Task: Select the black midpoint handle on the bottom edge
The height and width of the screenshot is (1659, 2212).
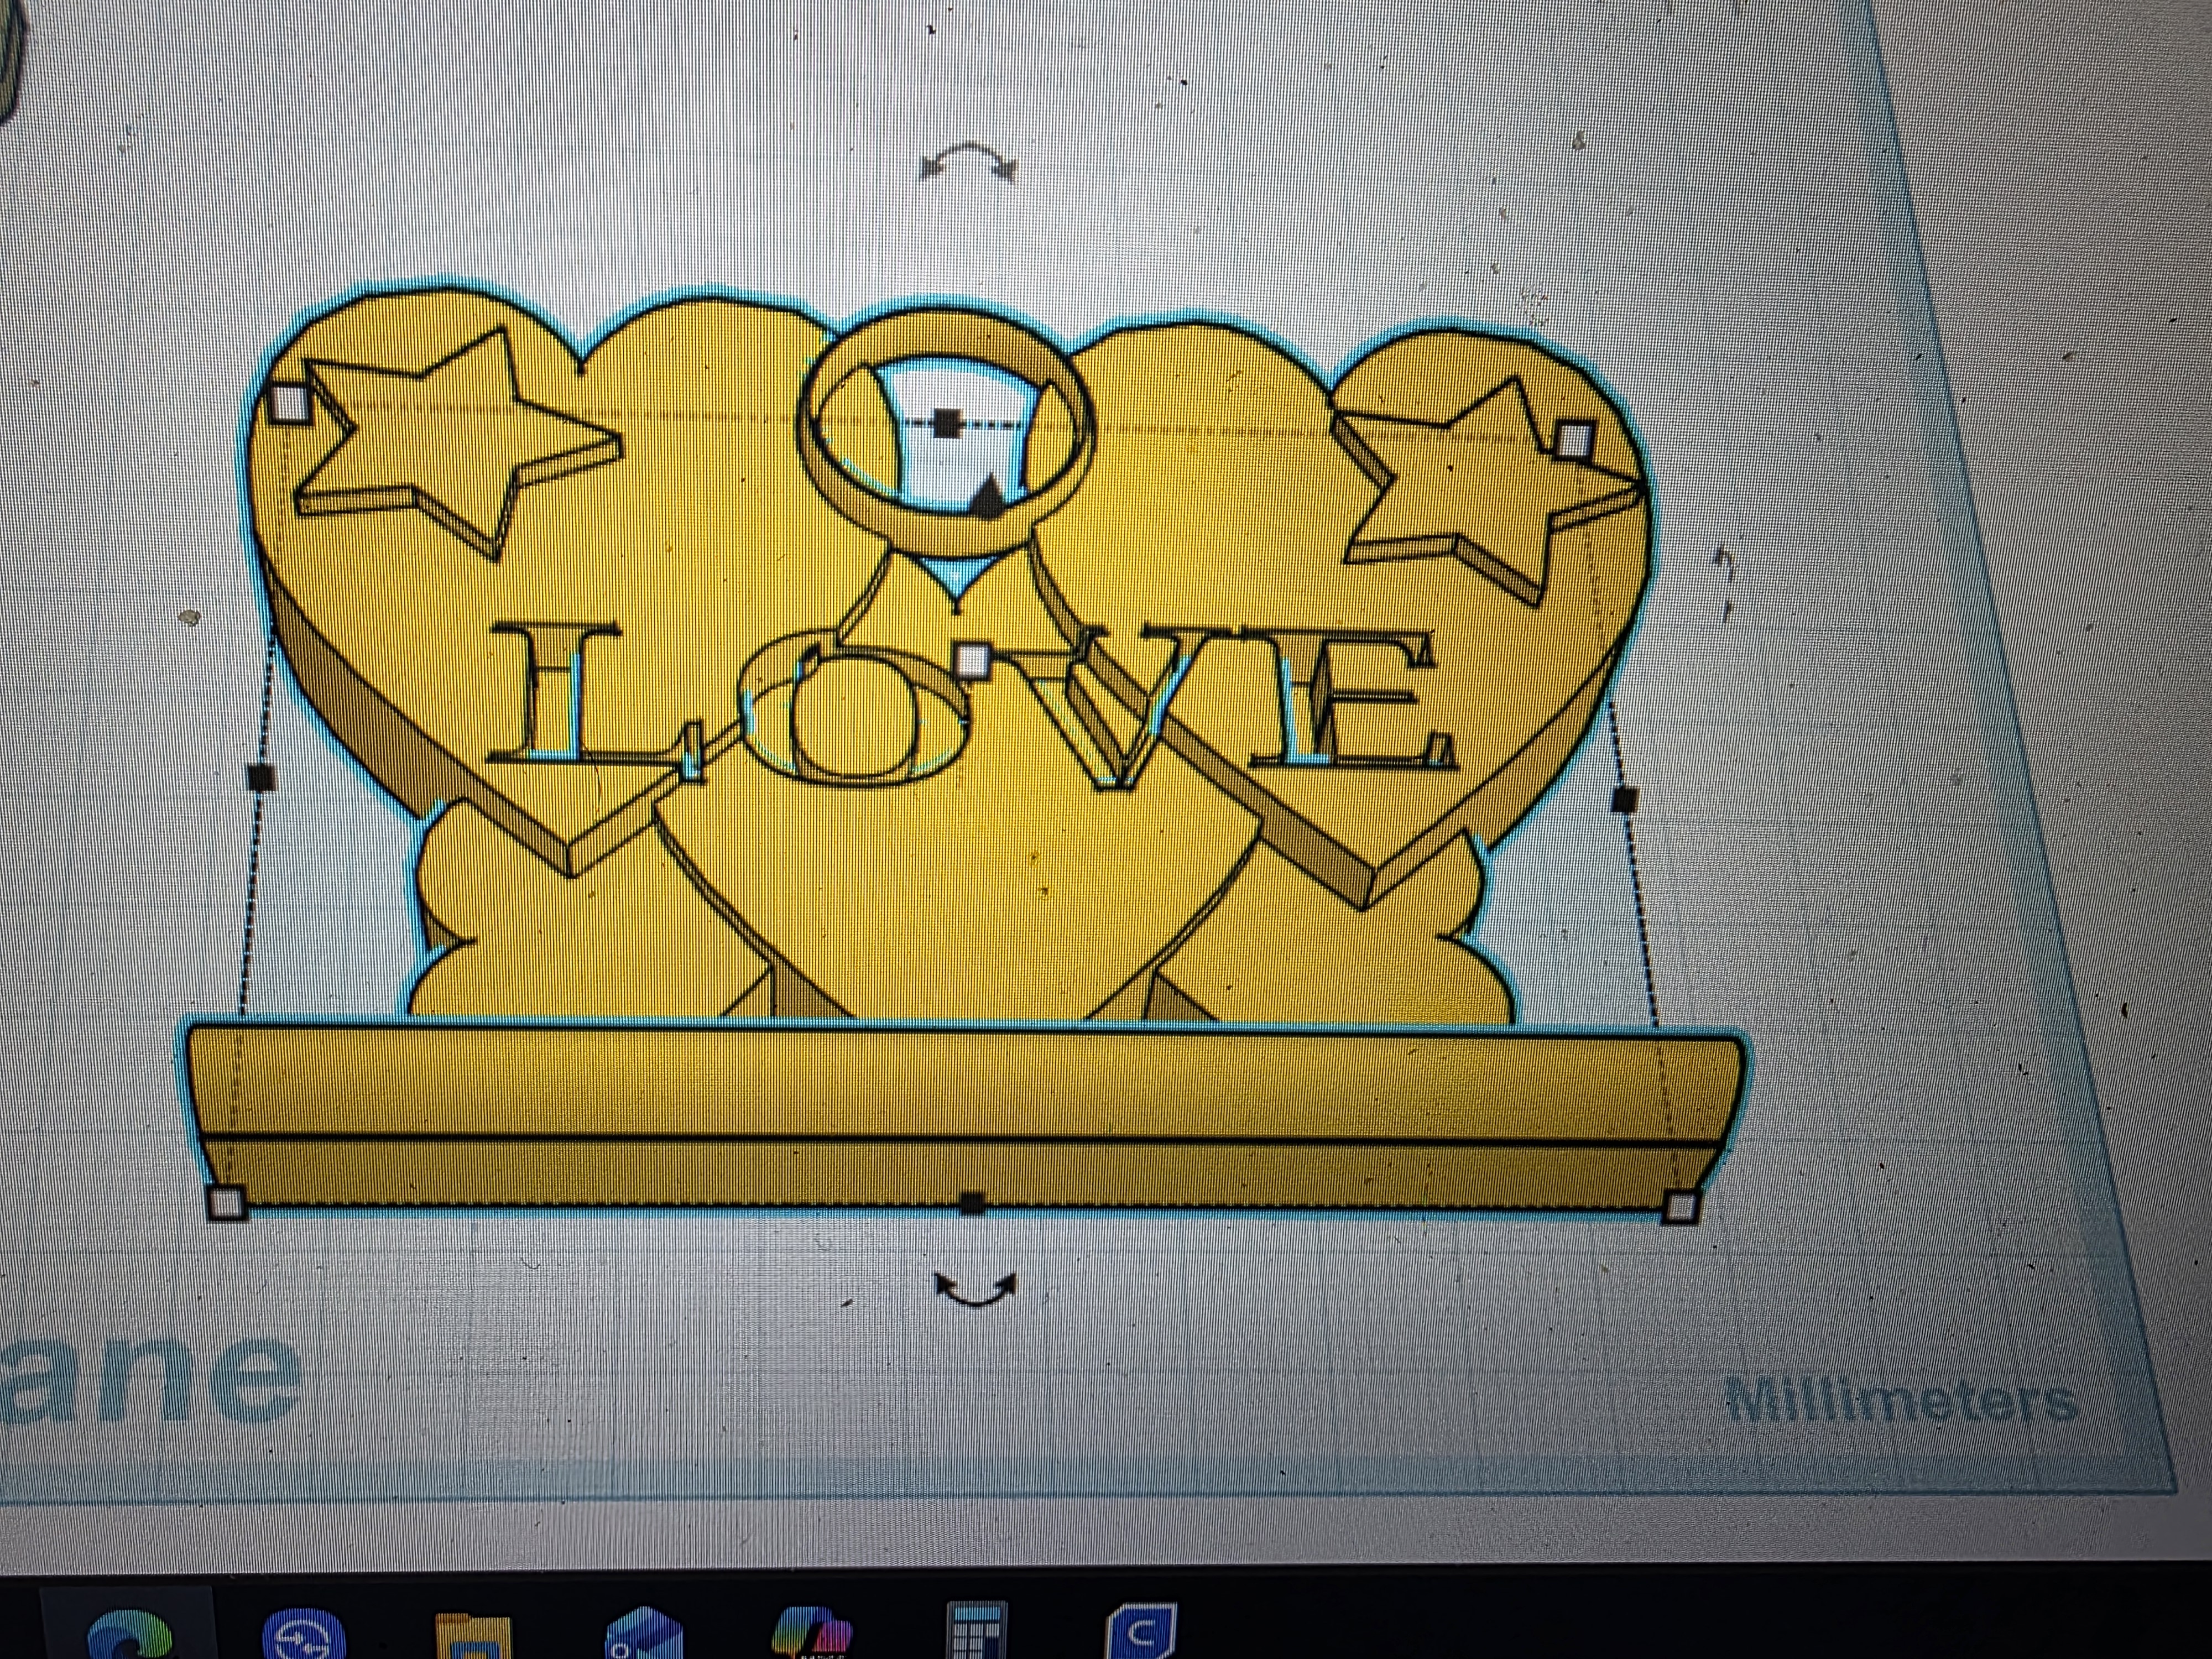Action: [x=972, y=1203]
